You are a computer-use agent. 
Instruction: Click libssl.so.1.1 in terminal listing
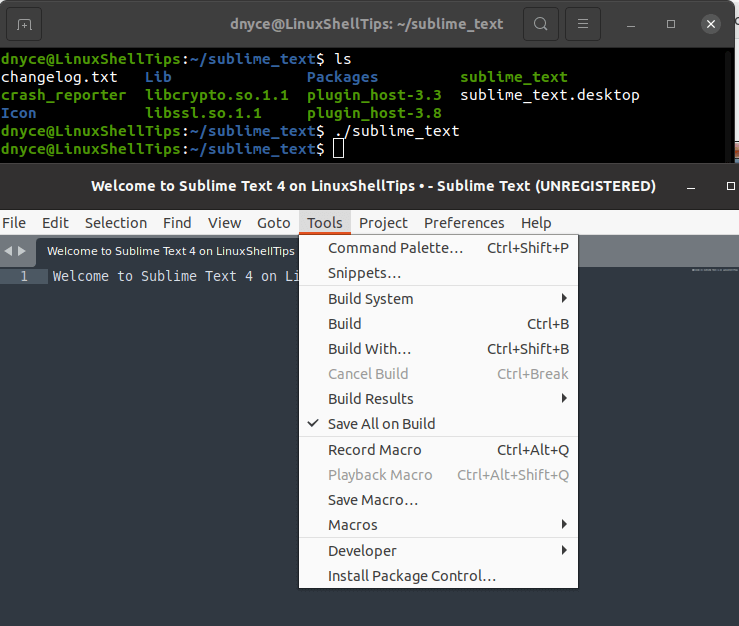tap(203, 113)
